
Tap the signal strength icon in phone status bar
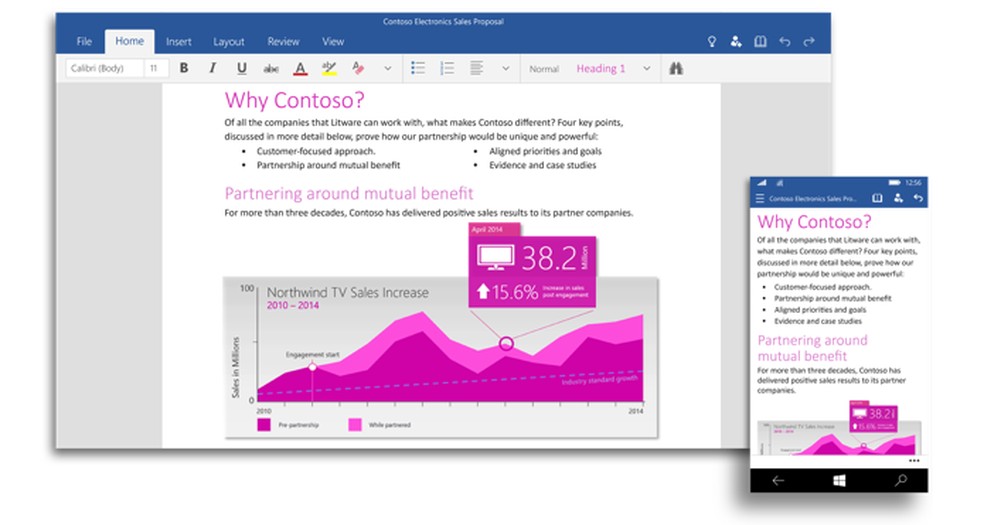click(x=762, y=183)
